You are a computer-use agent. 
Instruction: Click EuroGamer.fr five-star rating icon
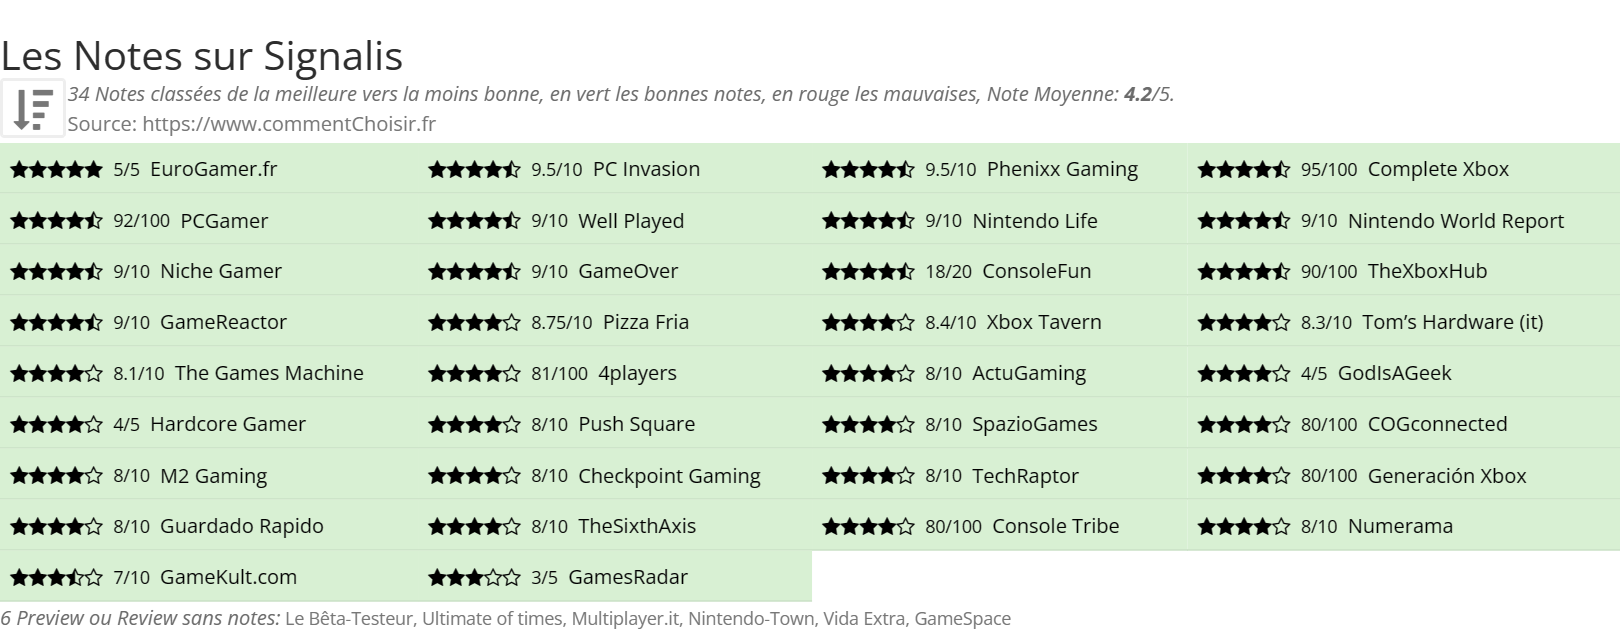pyautogui.click(x=56, y=170)
